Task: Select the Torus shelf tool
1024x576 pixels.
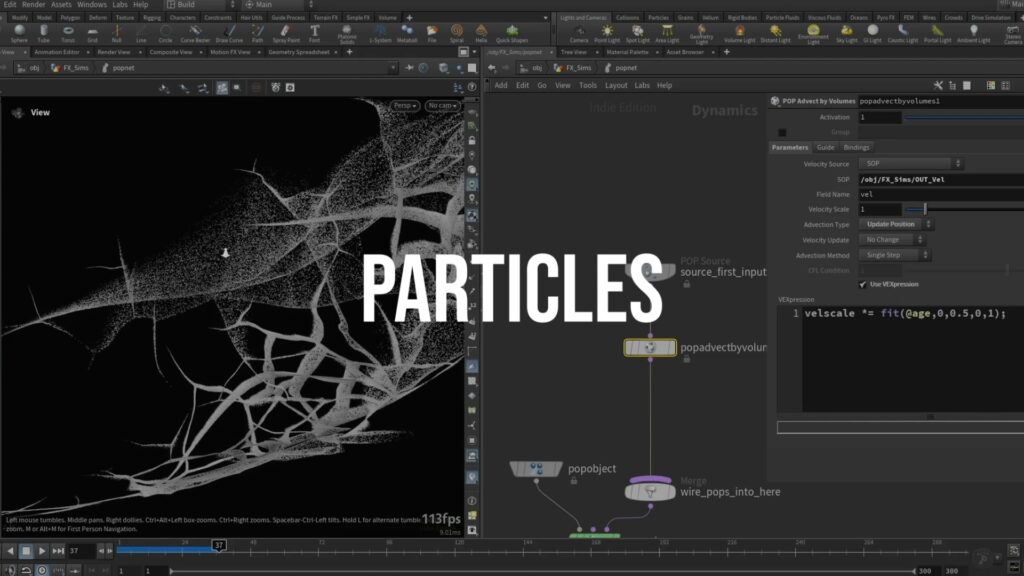Action: click(68, 33)
